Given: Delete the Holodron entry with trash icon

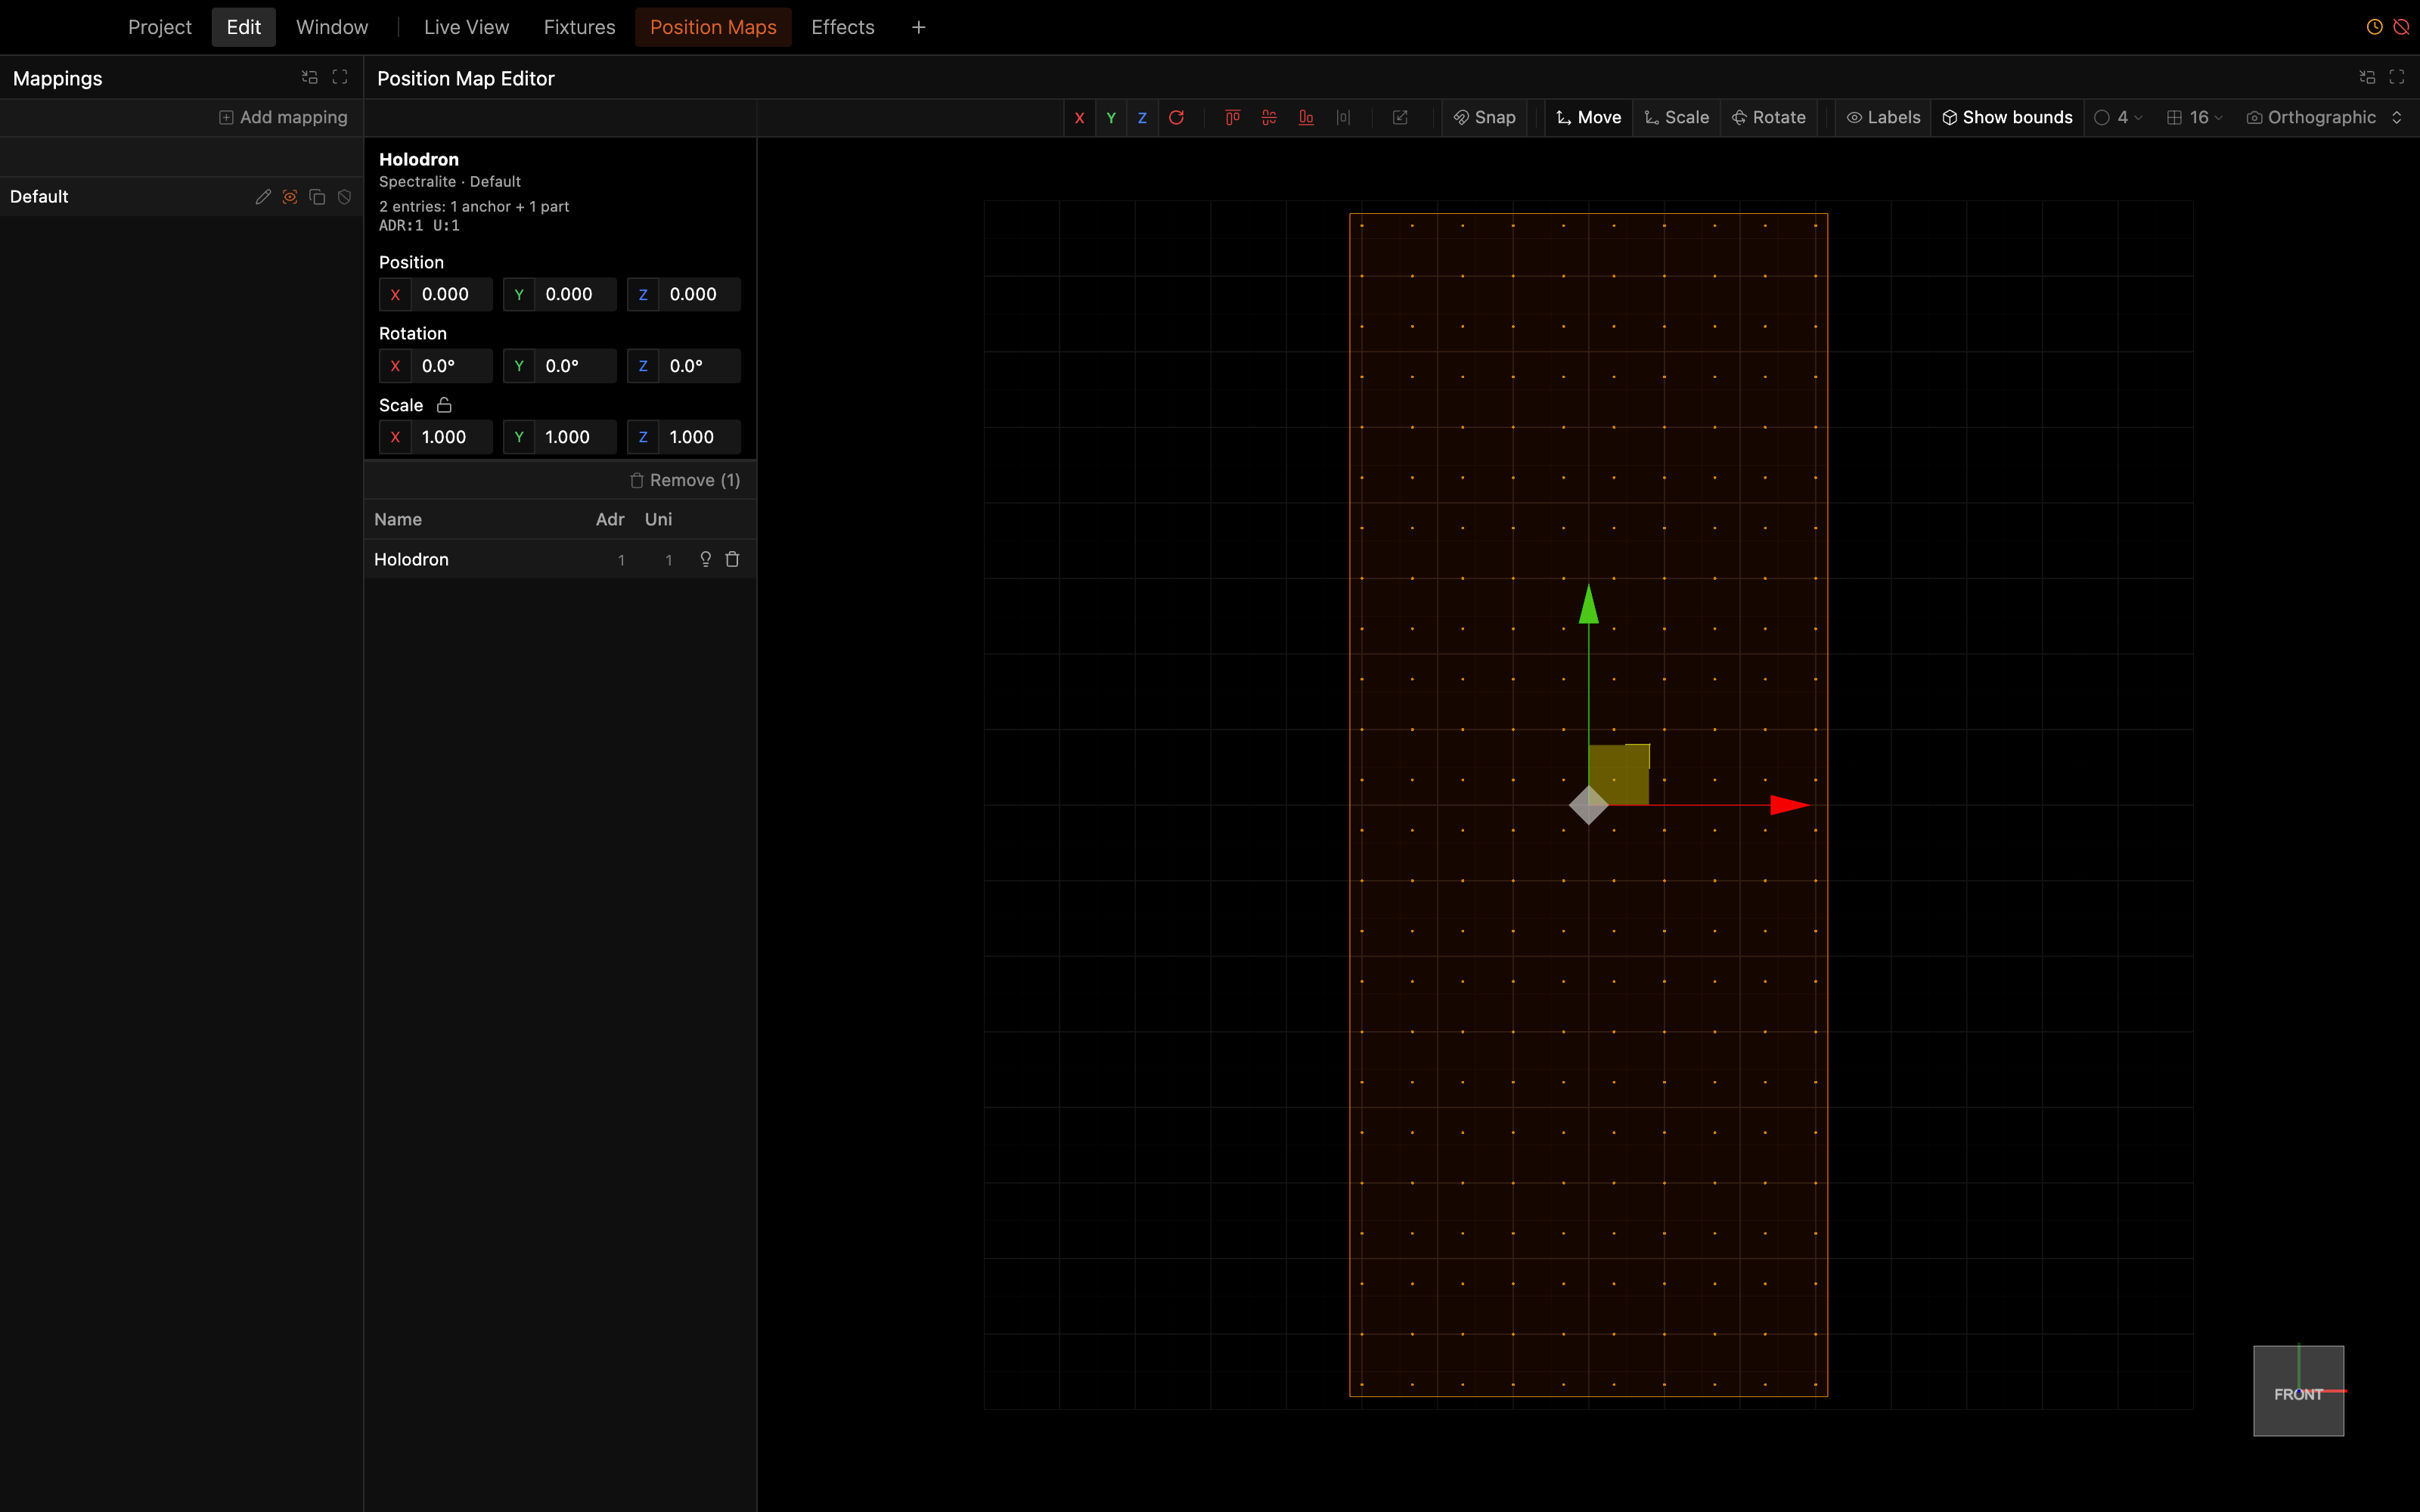Looking at the screenshot, I should (732, 560).
